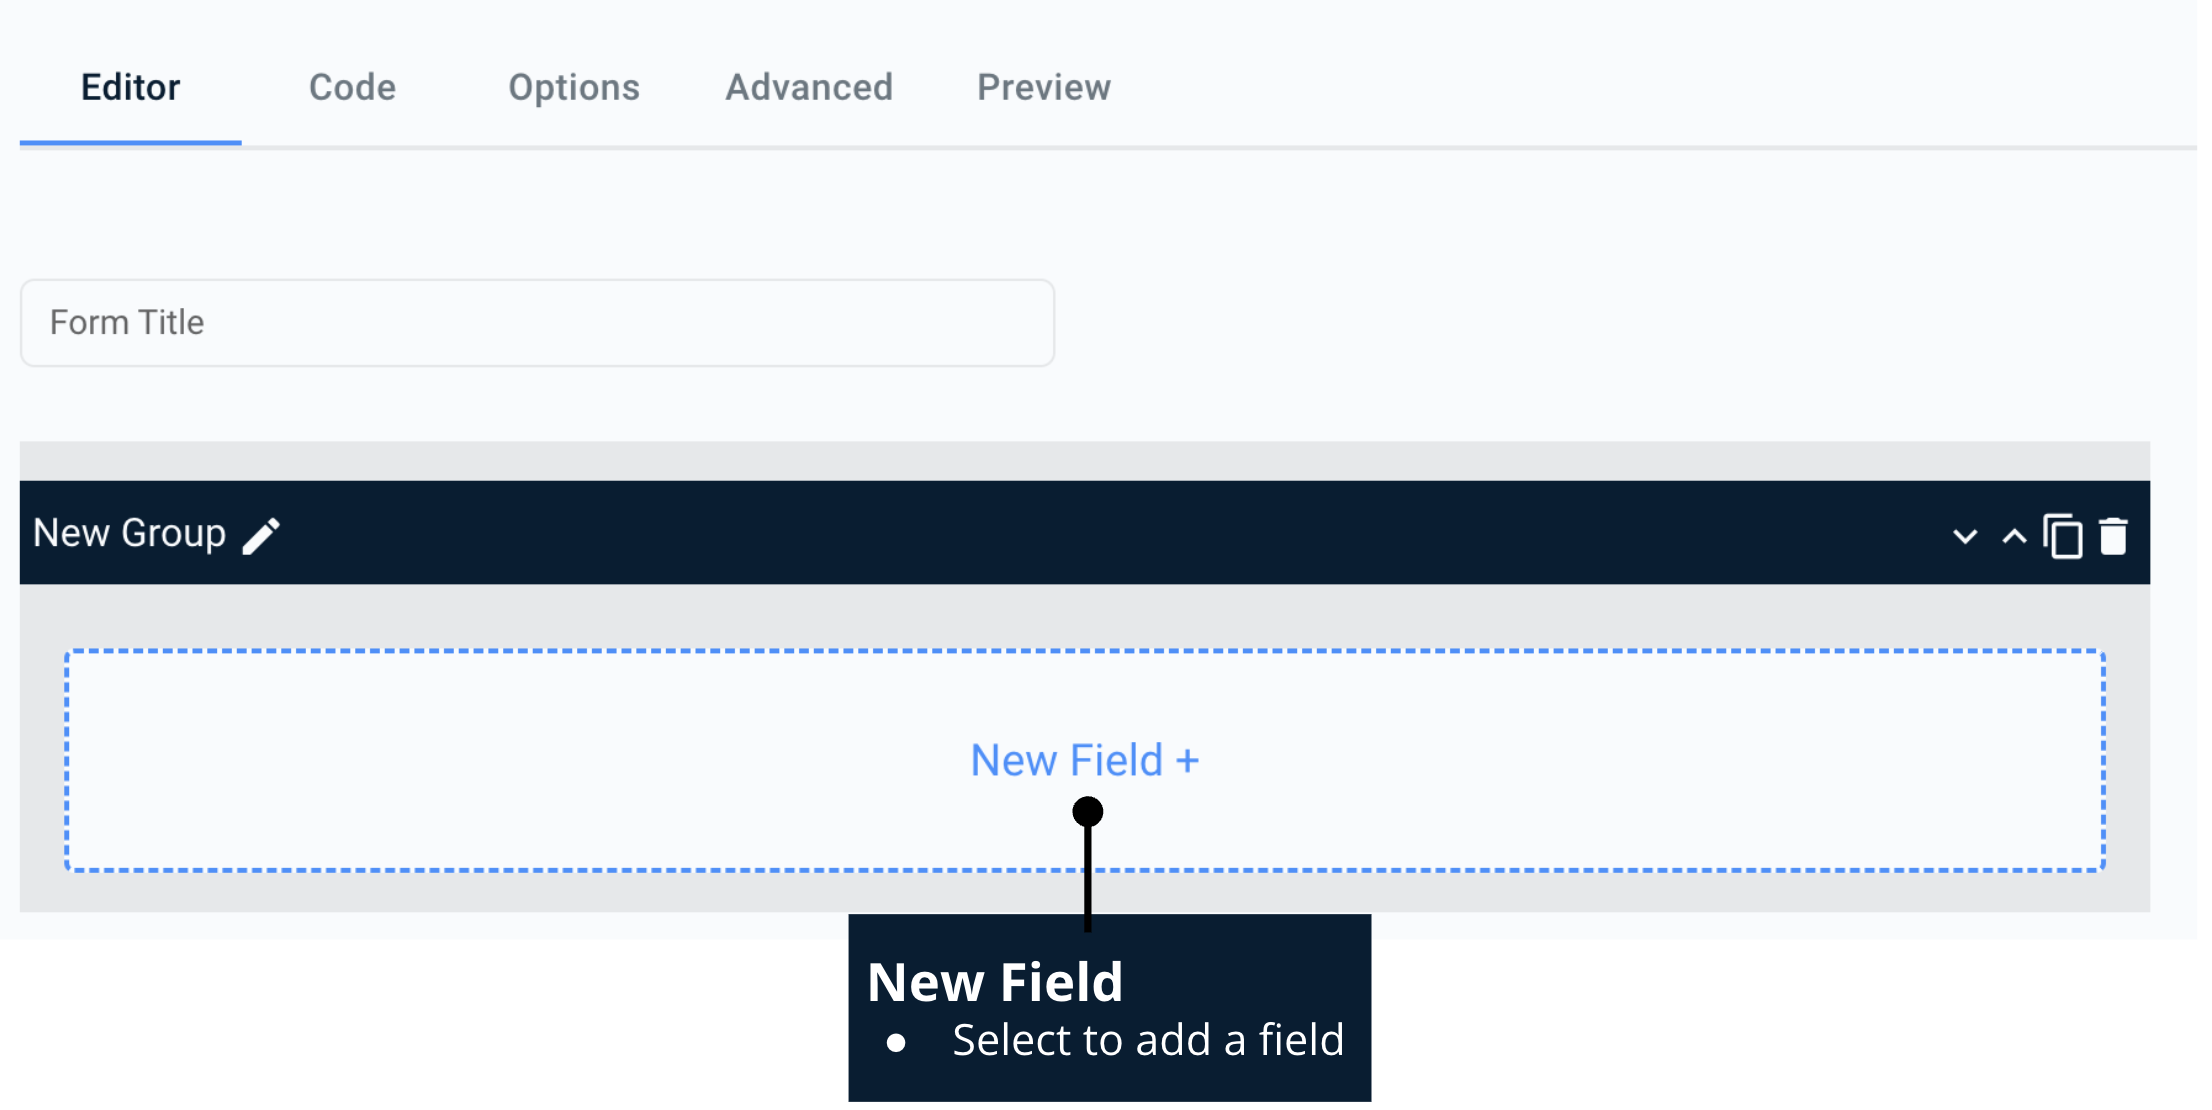This screenshot has width=2212, height=1110.
Task: Click the 'Select to add a field' text
Action: point(1147,1041)
